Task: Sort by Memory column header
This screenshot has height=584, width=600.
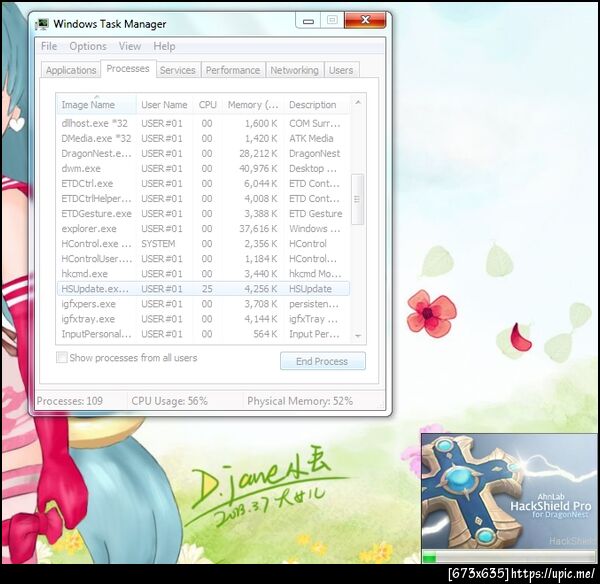Action: pos(253,104)
